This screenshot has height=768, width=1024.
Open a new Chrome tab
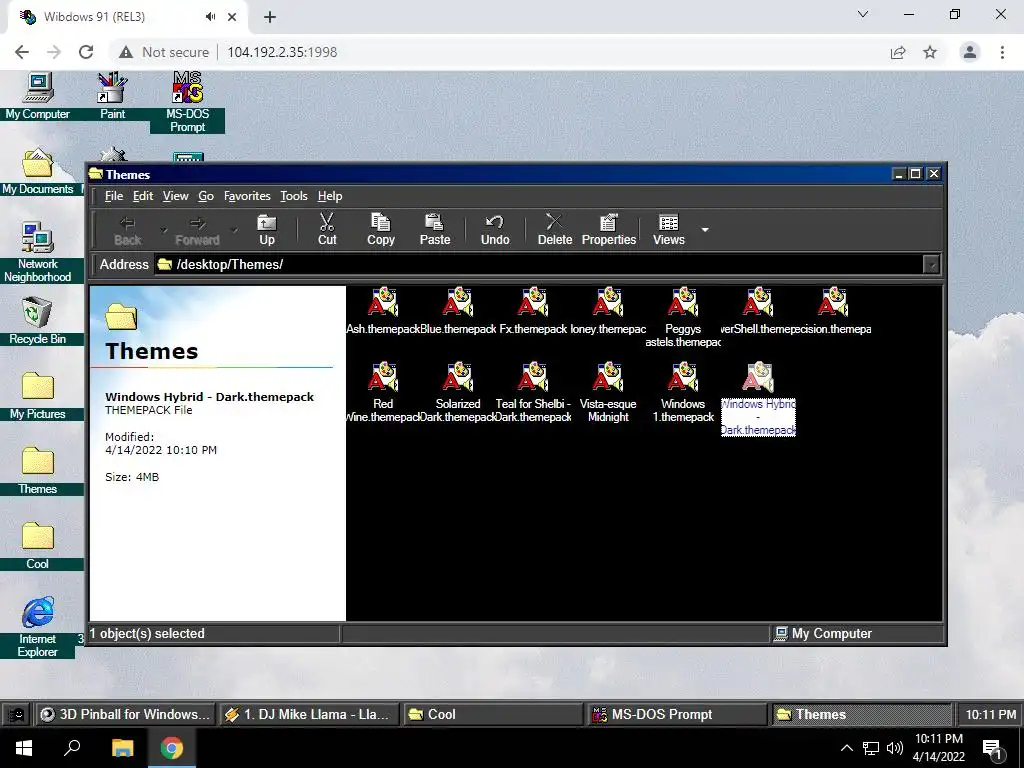click(x=270, y=17)
